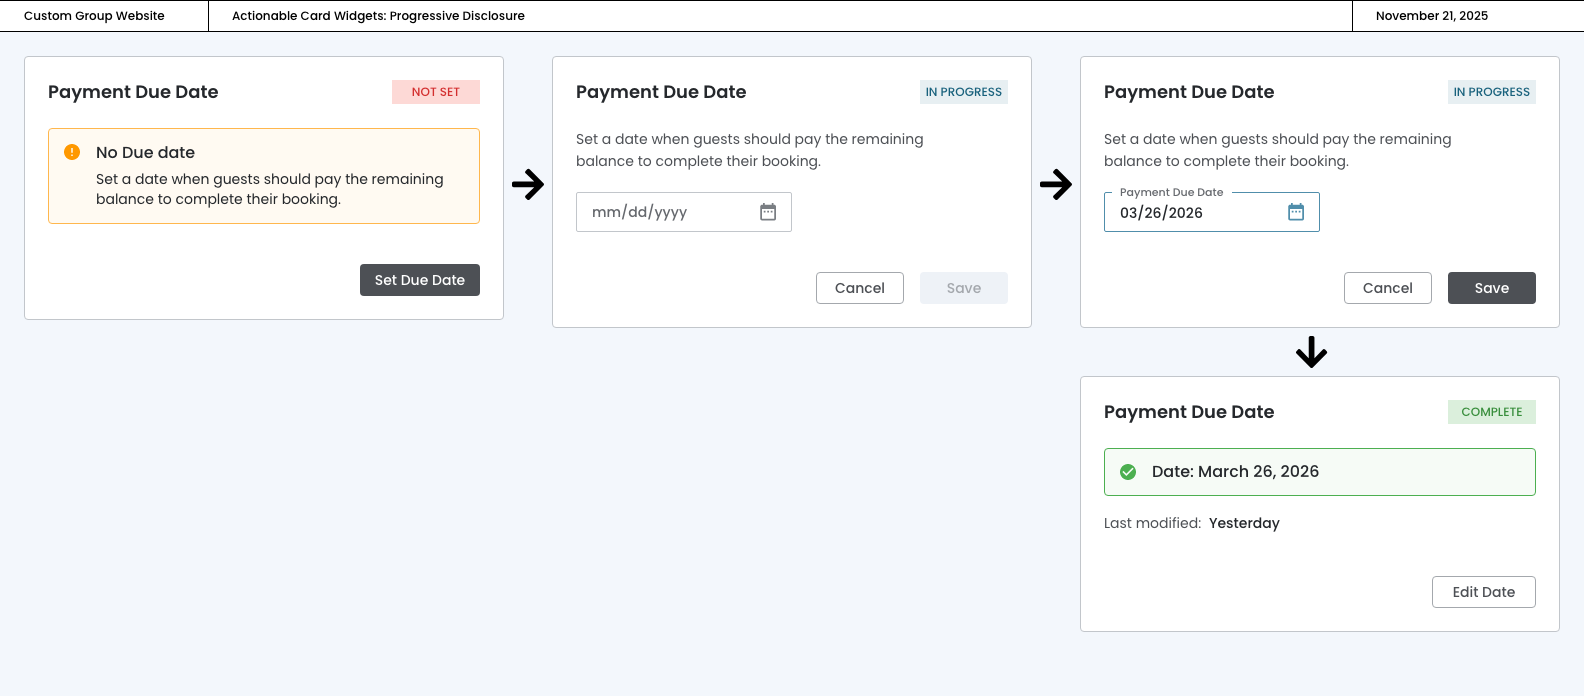The height and width of the screenshot is (696, 1584).
Task: Click the November 21, 2025 header date
Action: (1432, 16)
